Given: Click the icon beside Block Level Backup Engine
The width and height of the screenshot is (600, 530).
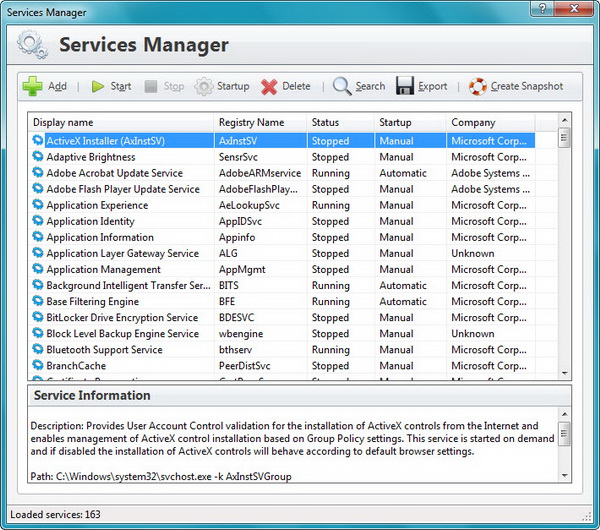Looking at the screenshot, I should (38, 333).
